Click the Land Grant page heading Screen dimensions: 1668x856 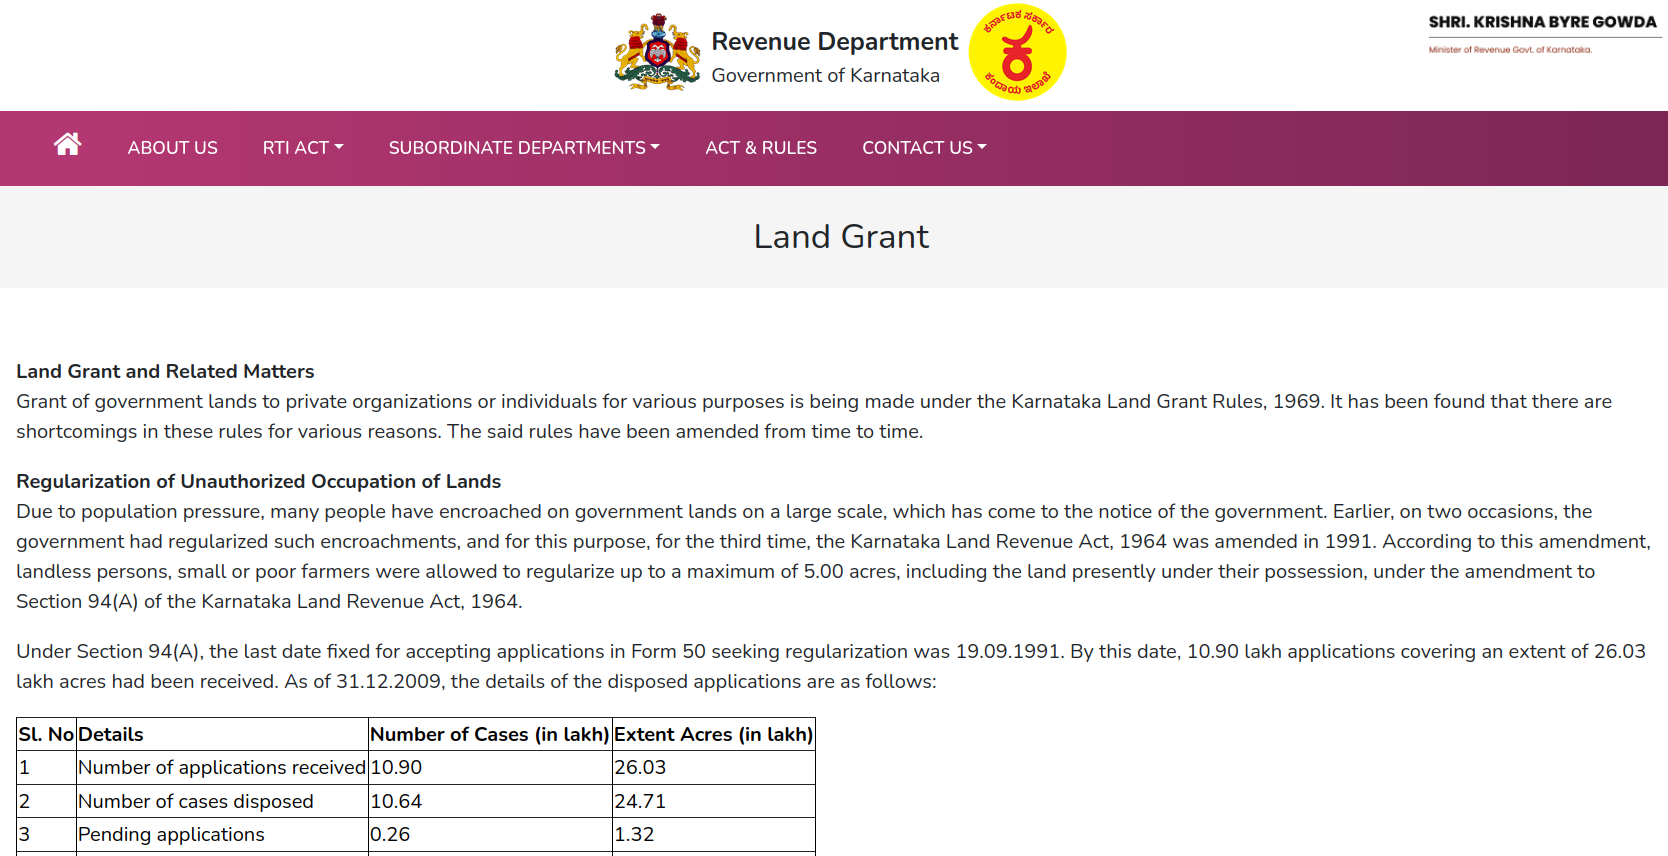coord(840,237)
